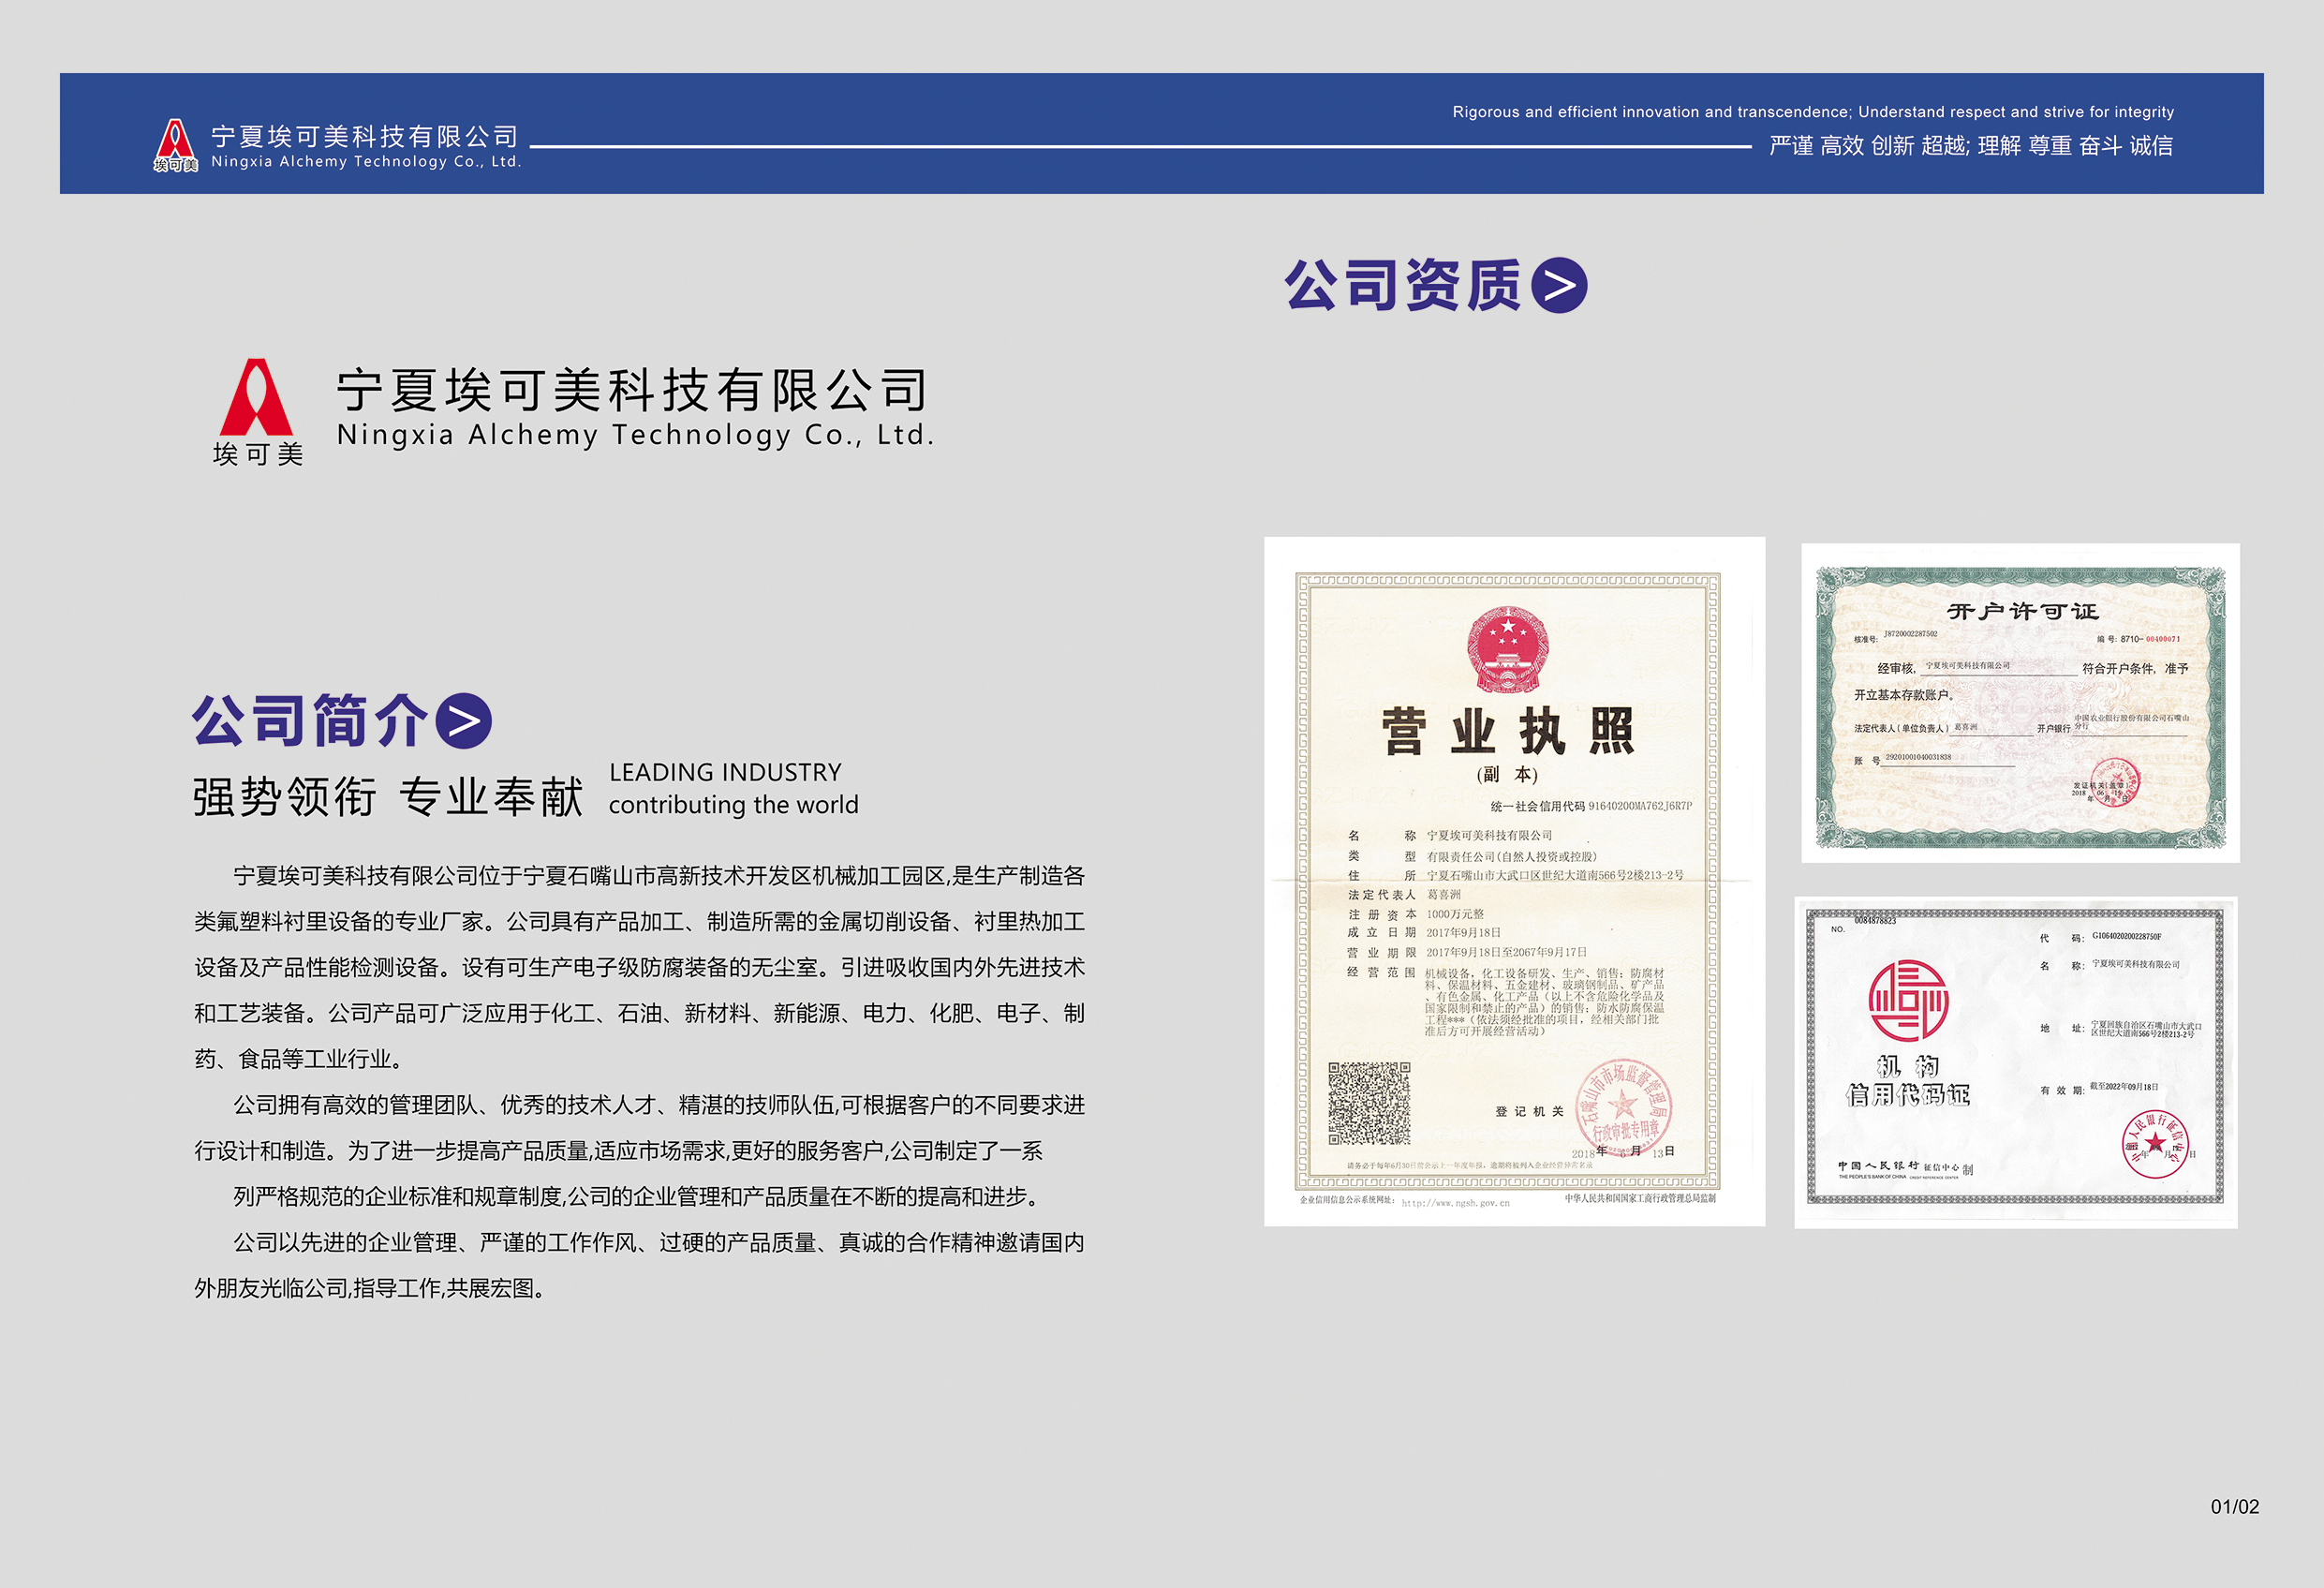Screen dimensions: 2324x1588
Task: Click the QR code on business license
Action: pyautogui.click(x=1369, y=1103)
